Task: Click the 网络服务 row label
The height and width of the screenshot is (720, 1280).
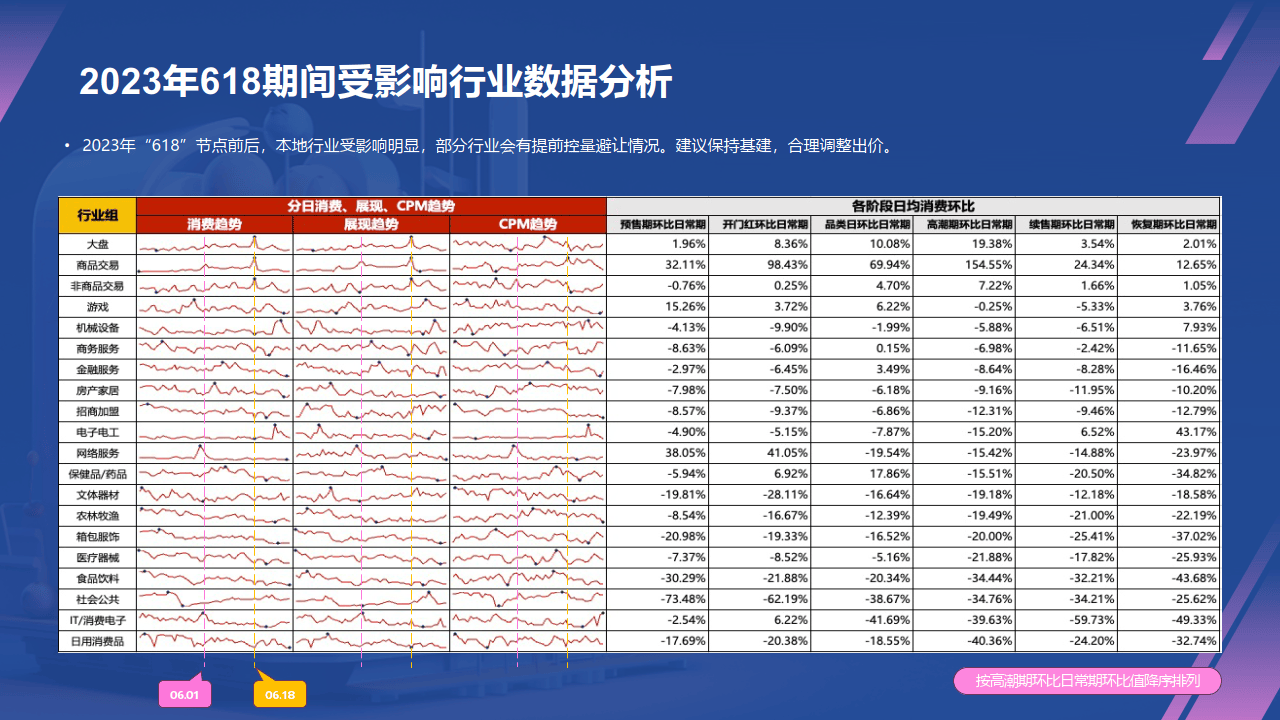Action: pyautogui.click(x=98, y=453)
